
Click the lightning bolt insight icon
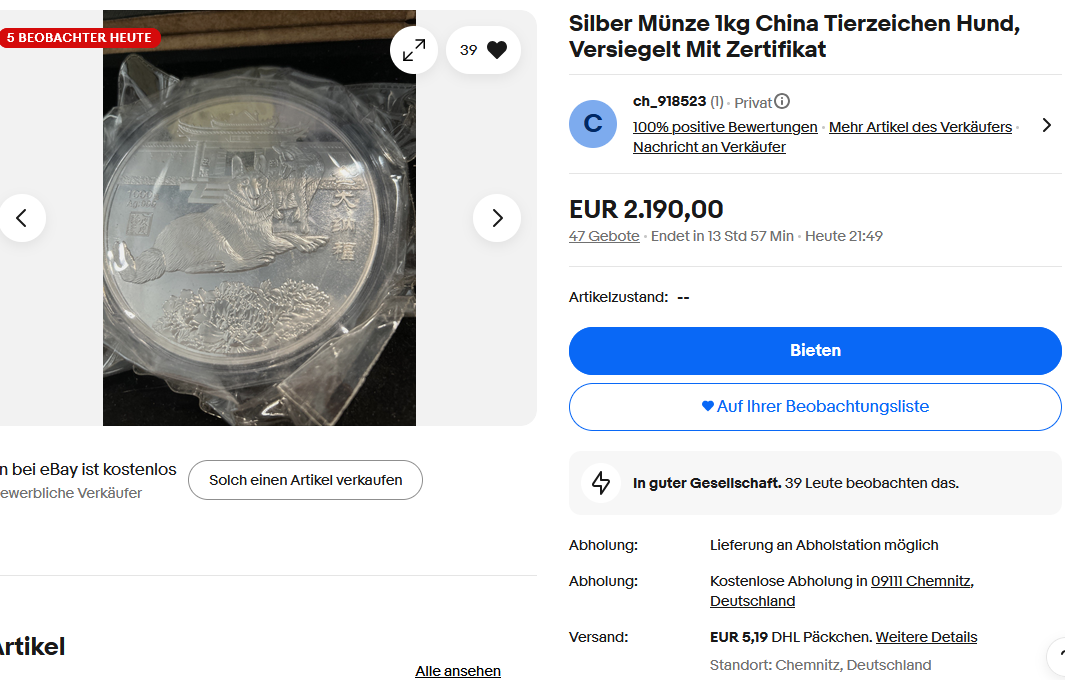601,483
